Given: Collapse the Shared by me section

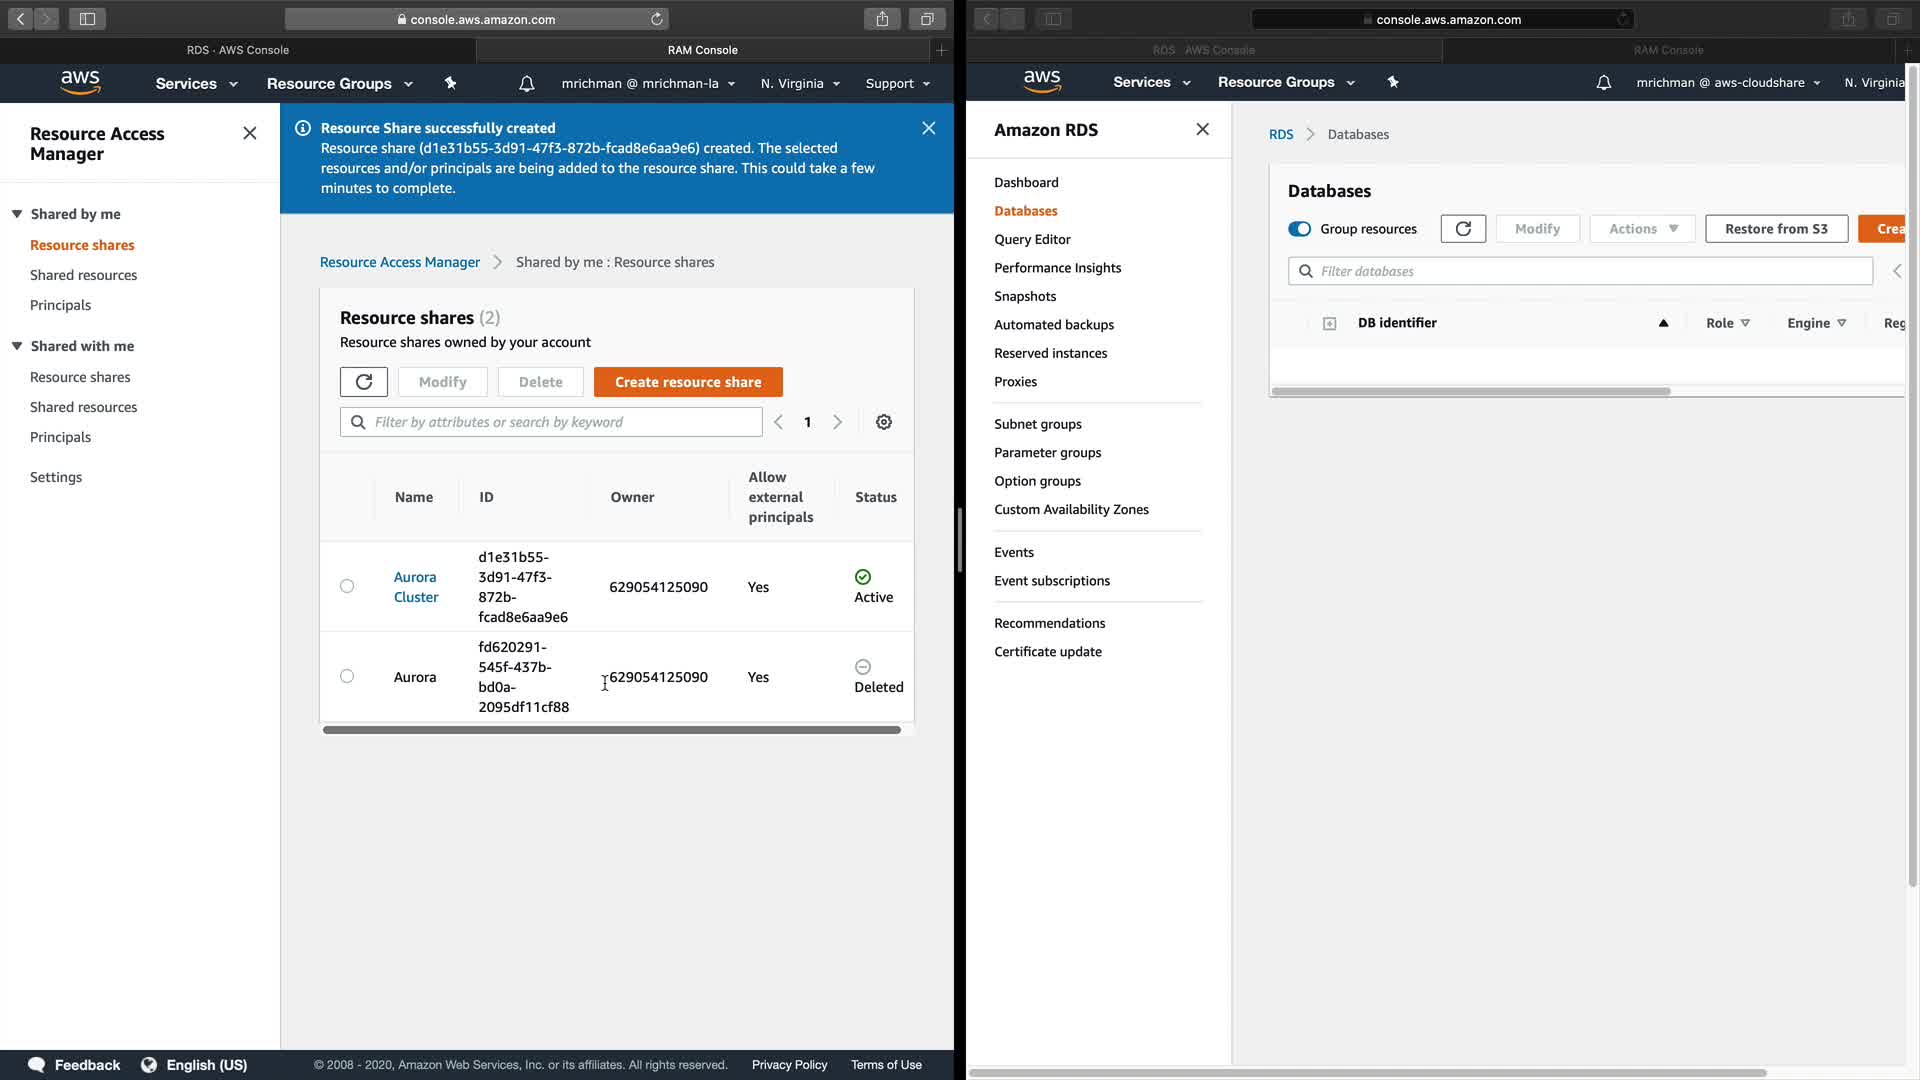Looking at the screenshot, I should (x=17, y=214).
